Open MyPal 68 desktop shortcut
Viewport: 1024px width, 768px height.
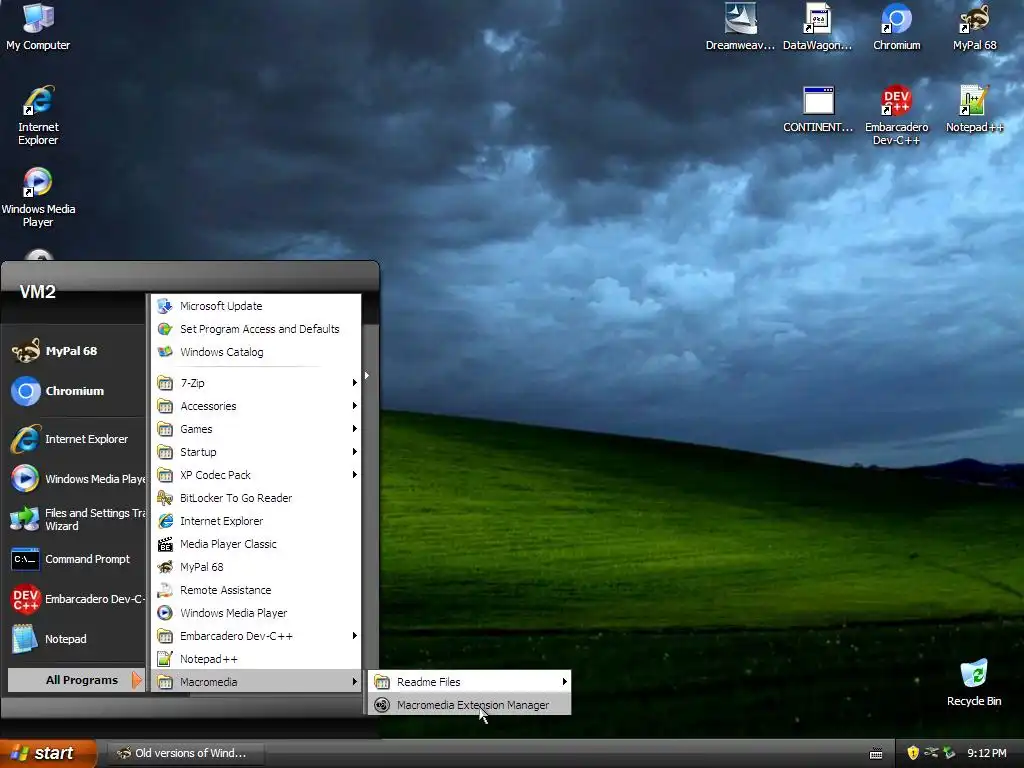(974, 27)
